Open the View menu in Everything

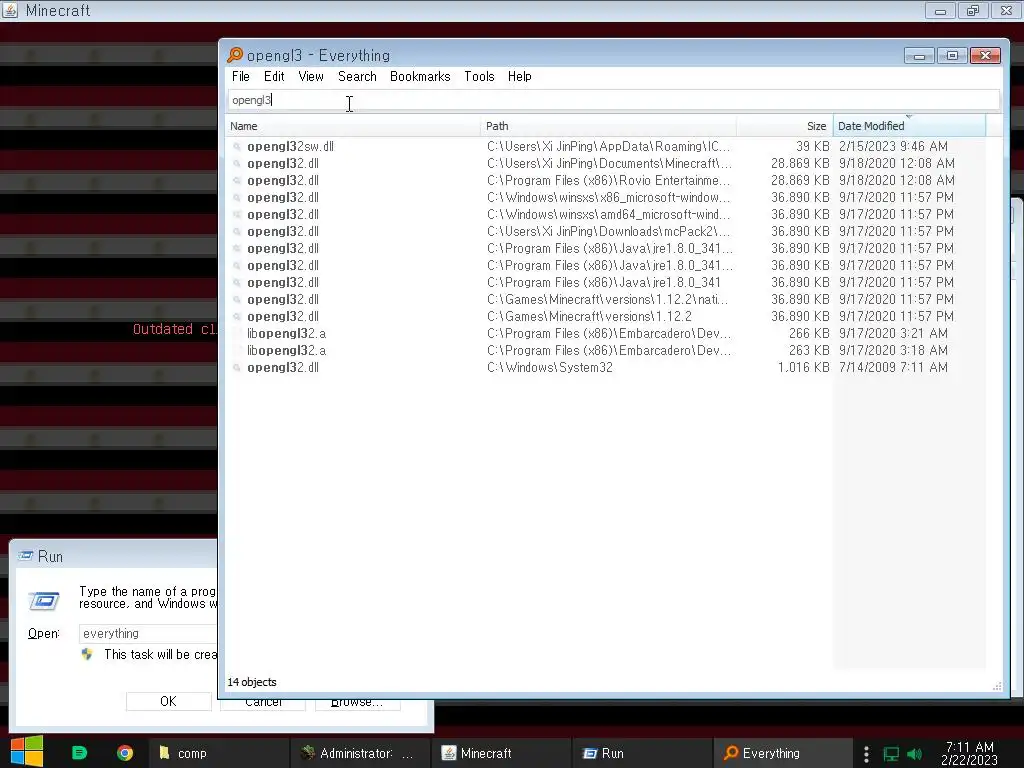(x=311, y=76)
